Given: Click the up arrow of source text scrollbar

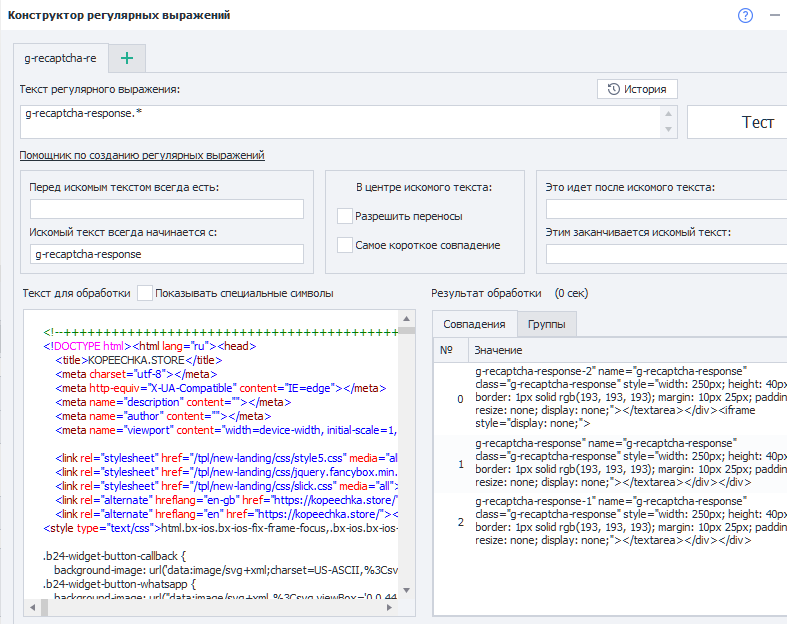Looking at the screenshot, I should tap(407, 318).
